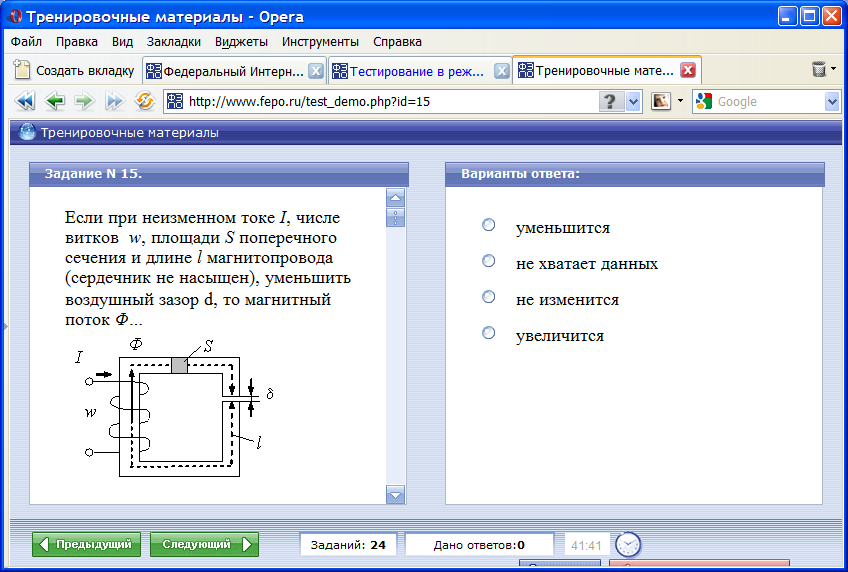Click tab icon of Тестирование в реж... tab
This screenshot has height=572, width=848.
(x=340, y=71)
